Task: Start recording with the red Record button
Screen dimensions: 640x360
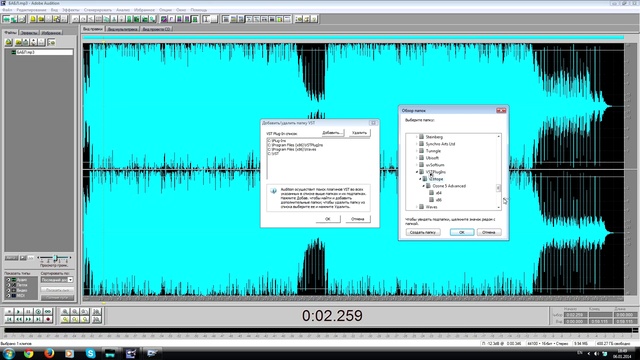Action: 48,319
